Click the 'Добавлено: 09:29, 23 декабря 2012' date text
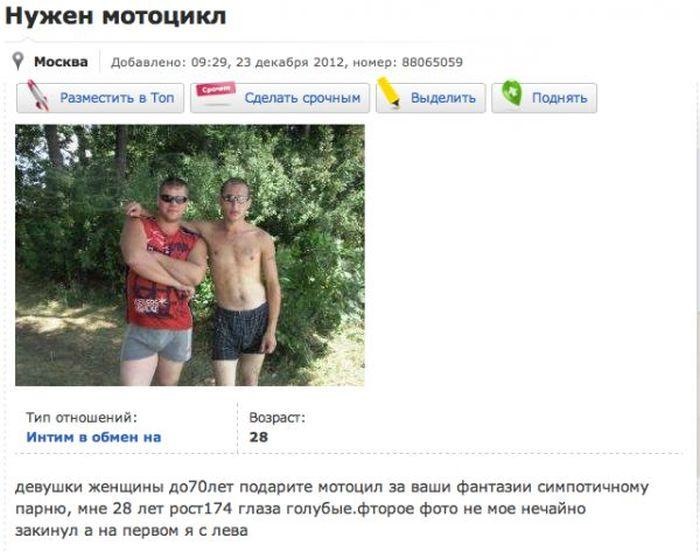This screenshot has height=552, width=700. pyautogui.click(x=227, y=62)
